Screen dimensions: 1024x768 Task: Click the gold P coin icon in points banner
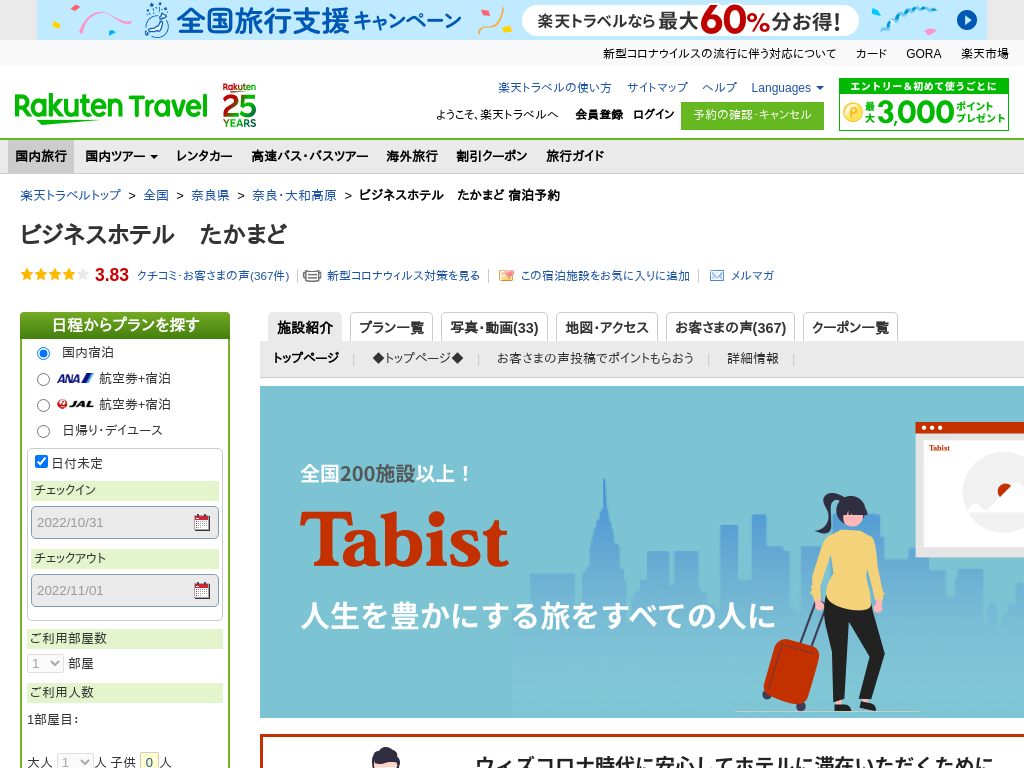(x=853, y=112)
